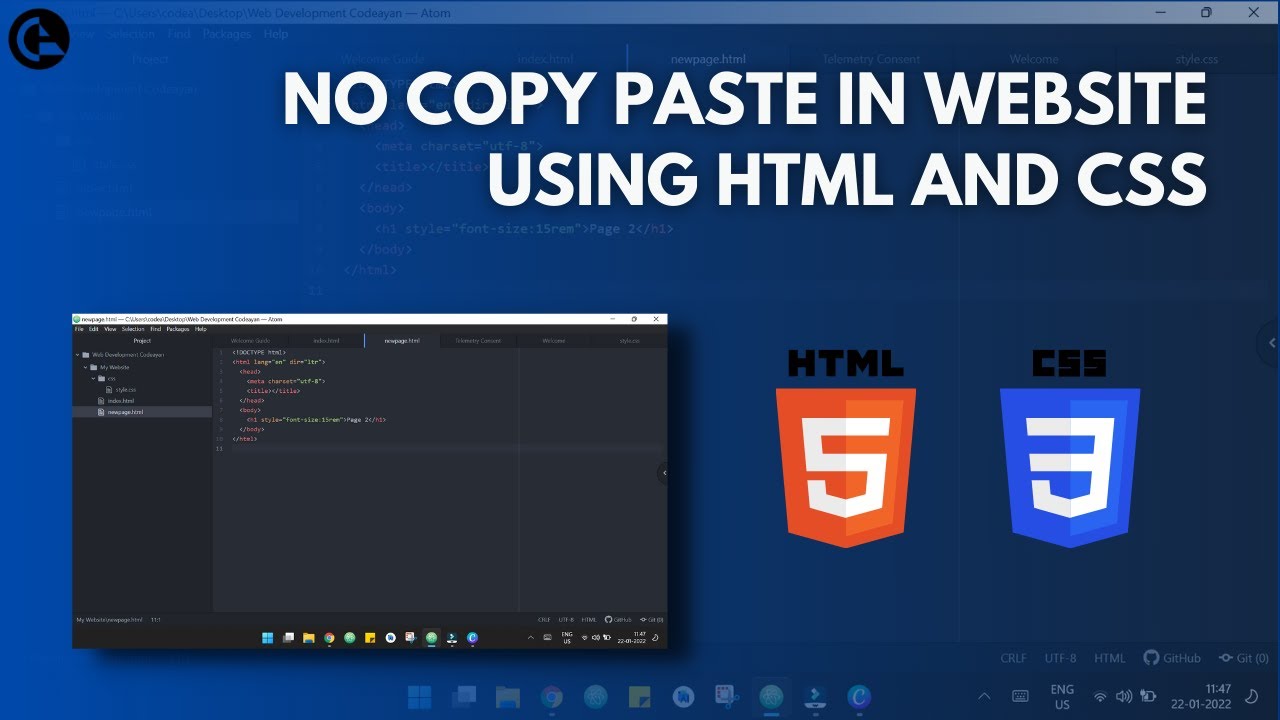The image size is (1280, 720).
Task: Open GitHub panel from inset status bar
Action: click(x=618, y=620)
